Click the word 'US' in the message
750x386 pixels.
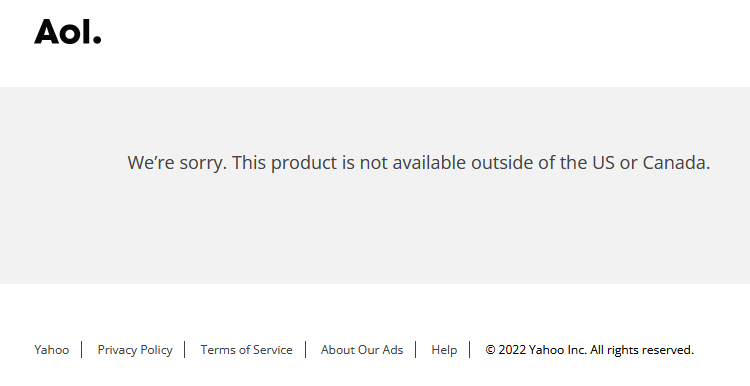click(x=603, y=163)
